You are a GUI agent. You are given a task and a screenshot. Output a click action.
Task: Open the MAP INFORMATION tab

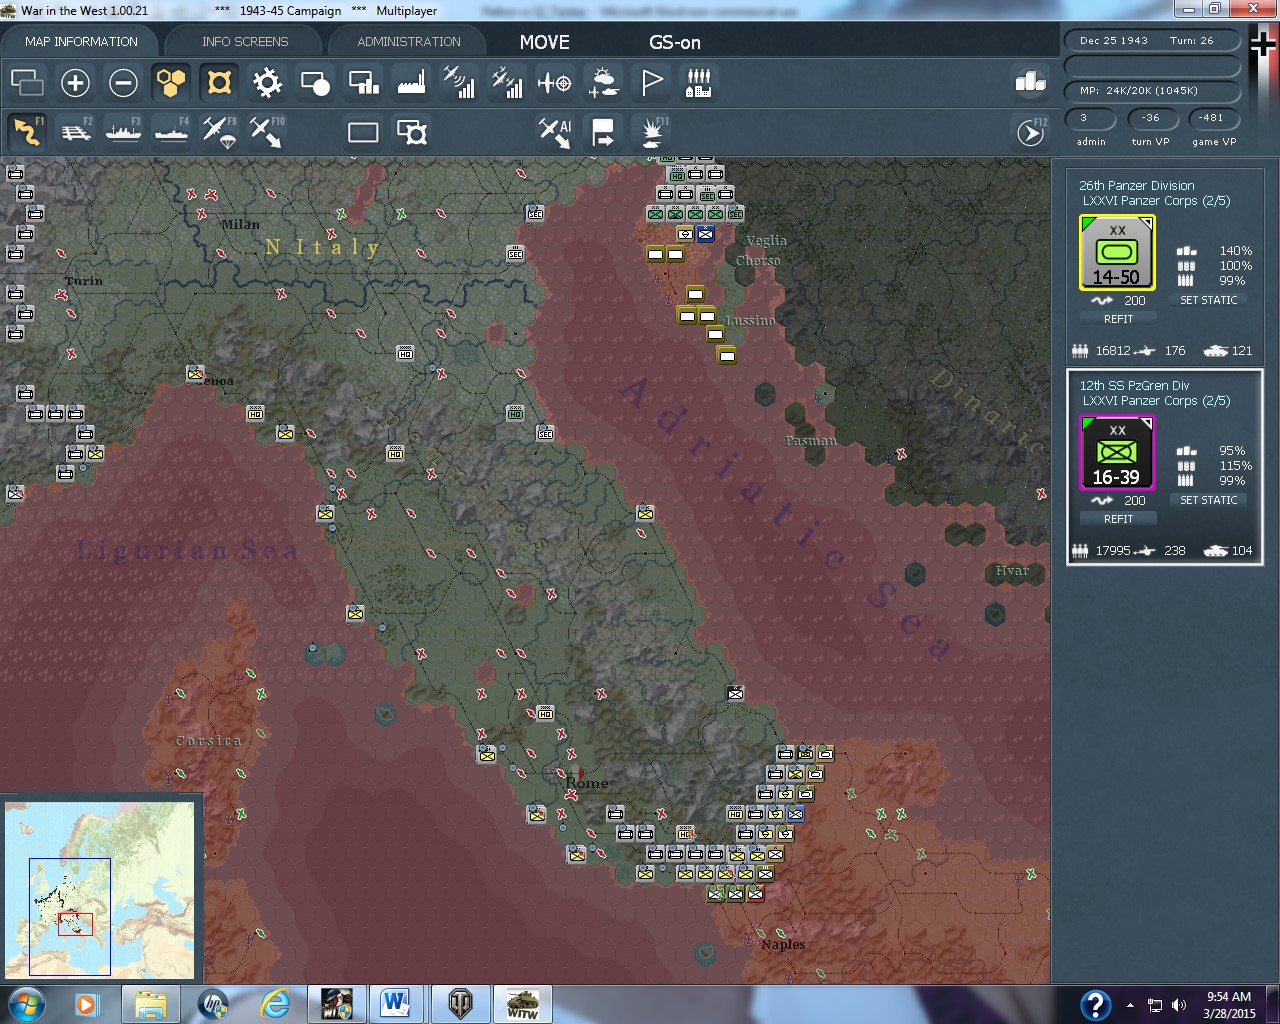pyautogui.click(x=81, y=42)
